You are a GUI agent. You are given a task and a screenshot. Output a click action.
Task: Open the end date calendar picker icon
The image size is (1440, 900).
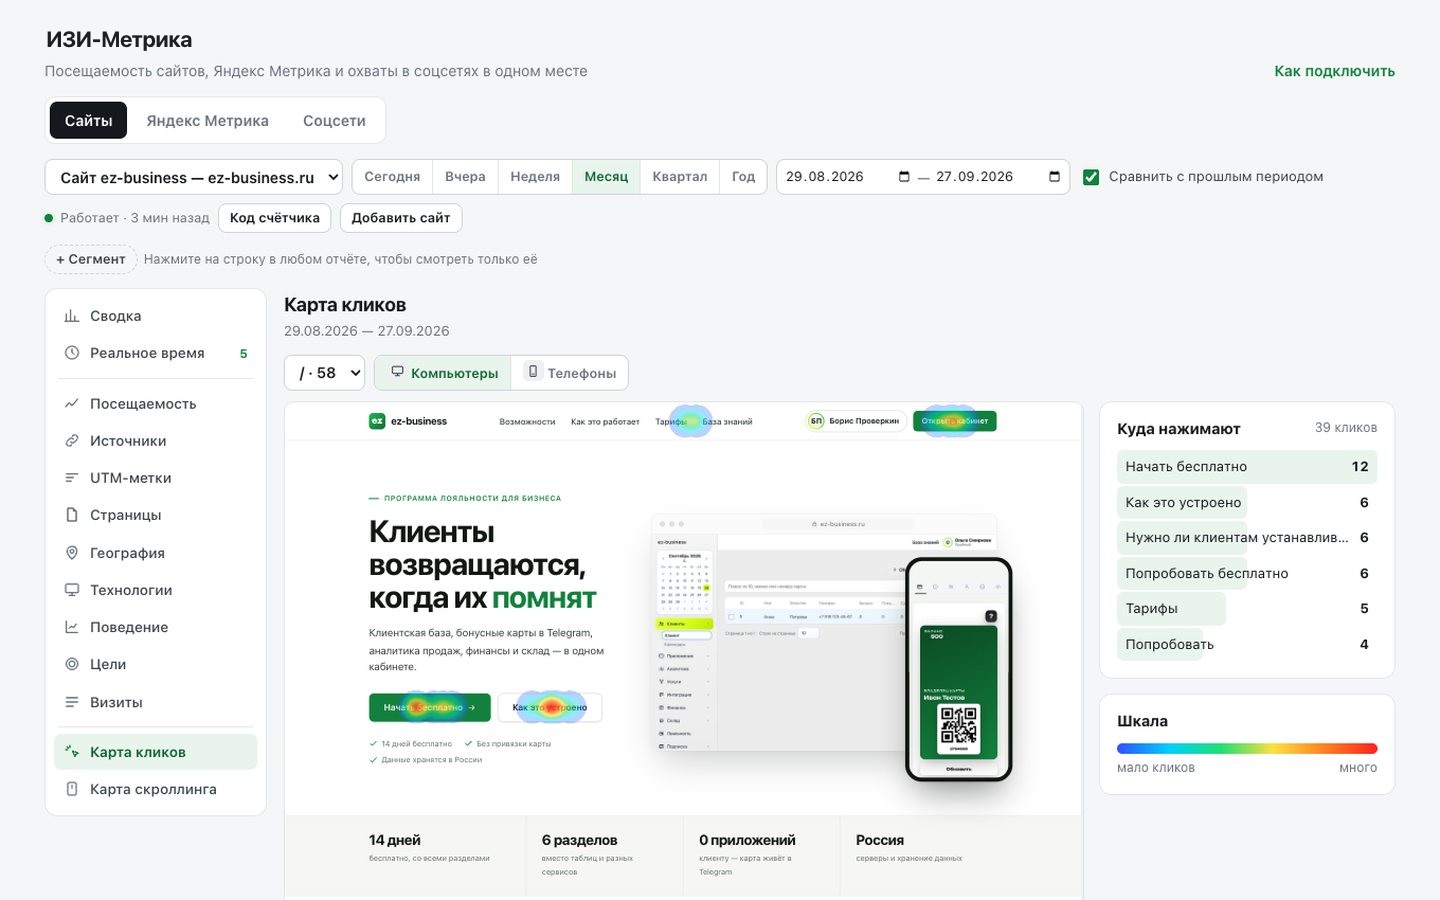(1054, 177)
